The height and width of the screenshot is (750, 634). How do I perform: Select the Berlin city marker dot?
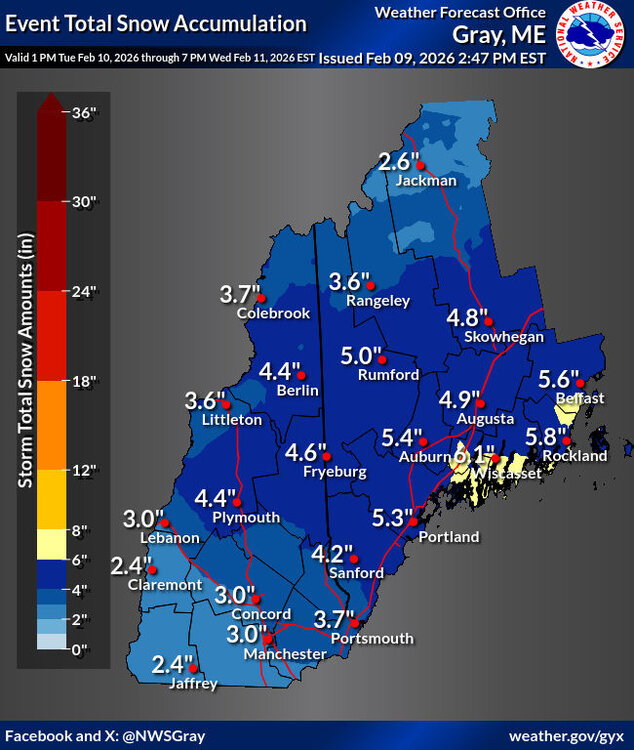click(x=299, y=374)
